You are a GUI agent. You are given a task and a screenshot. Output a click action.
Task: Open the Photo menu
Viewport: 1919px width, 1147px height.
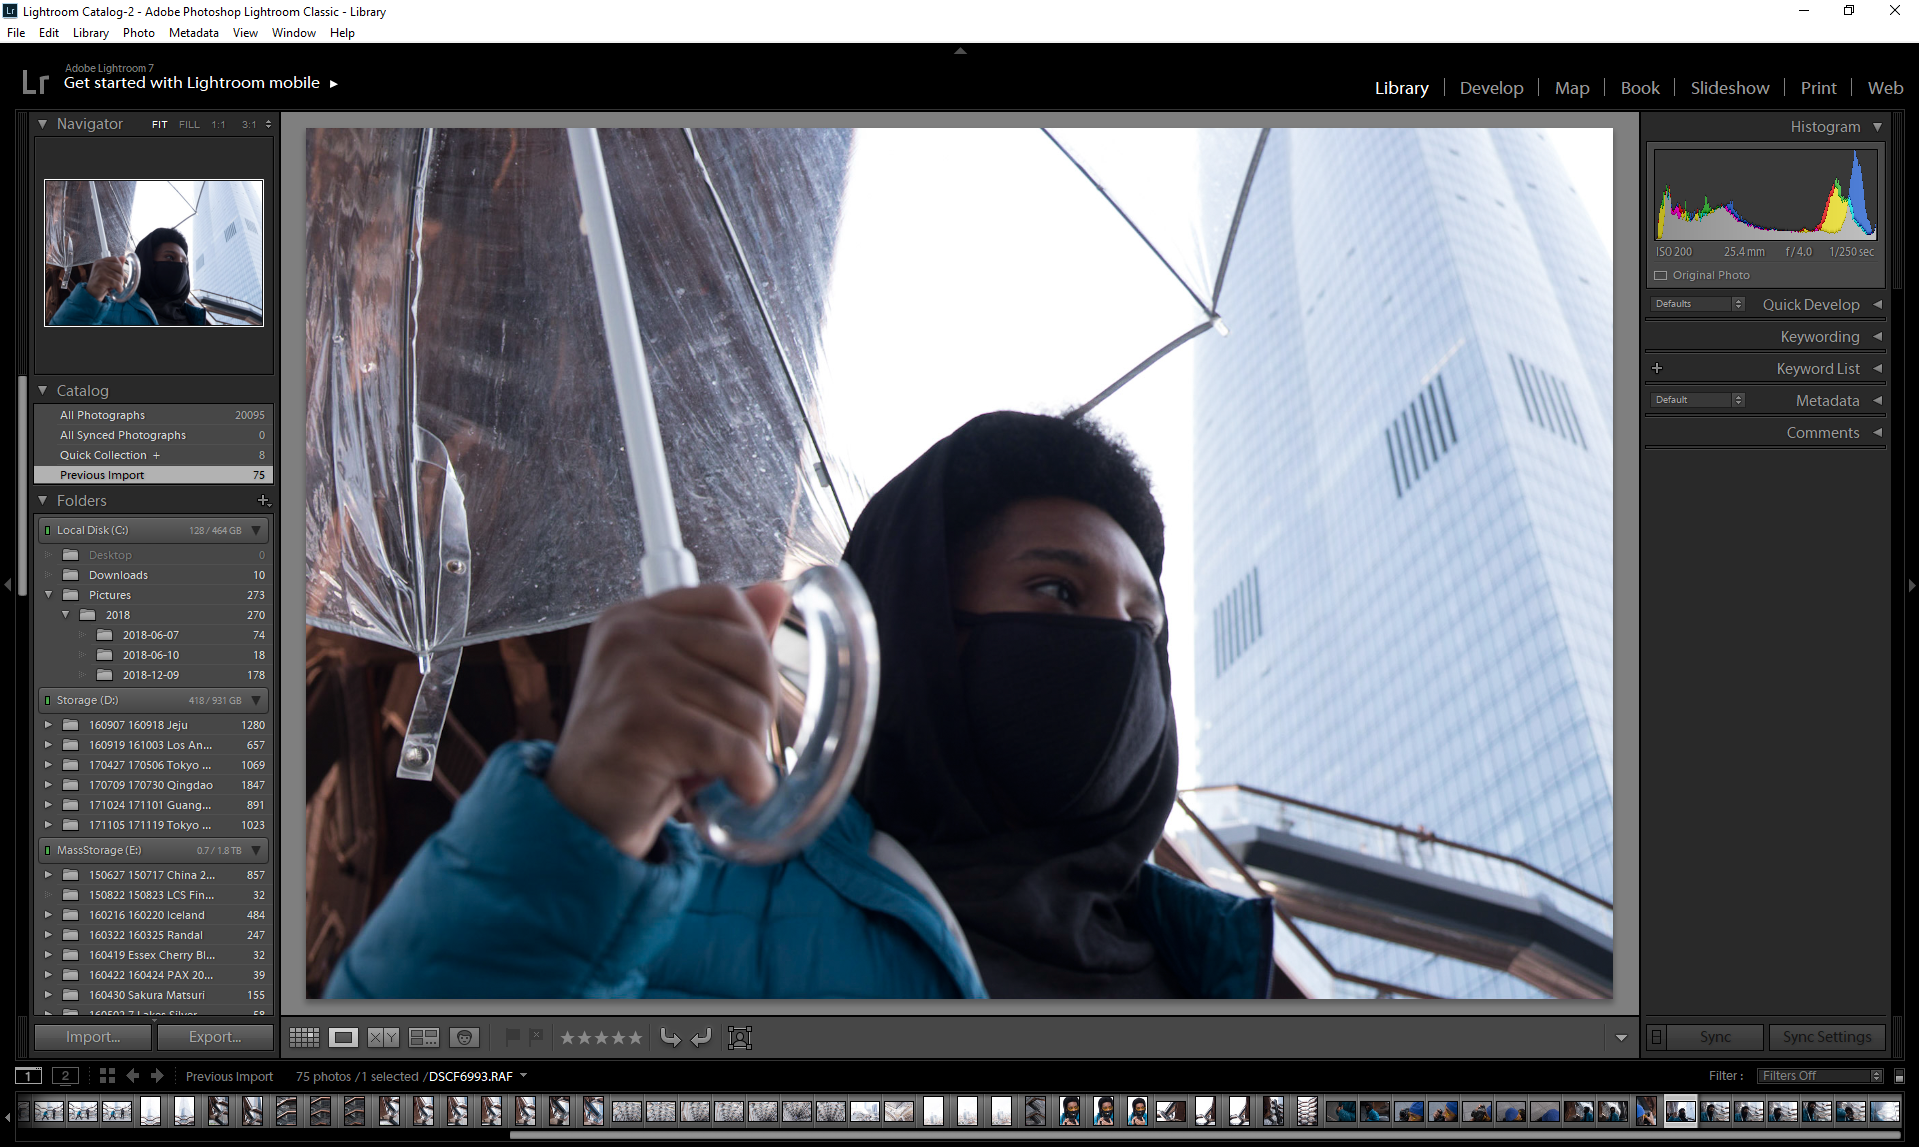[x=139, y=33]
